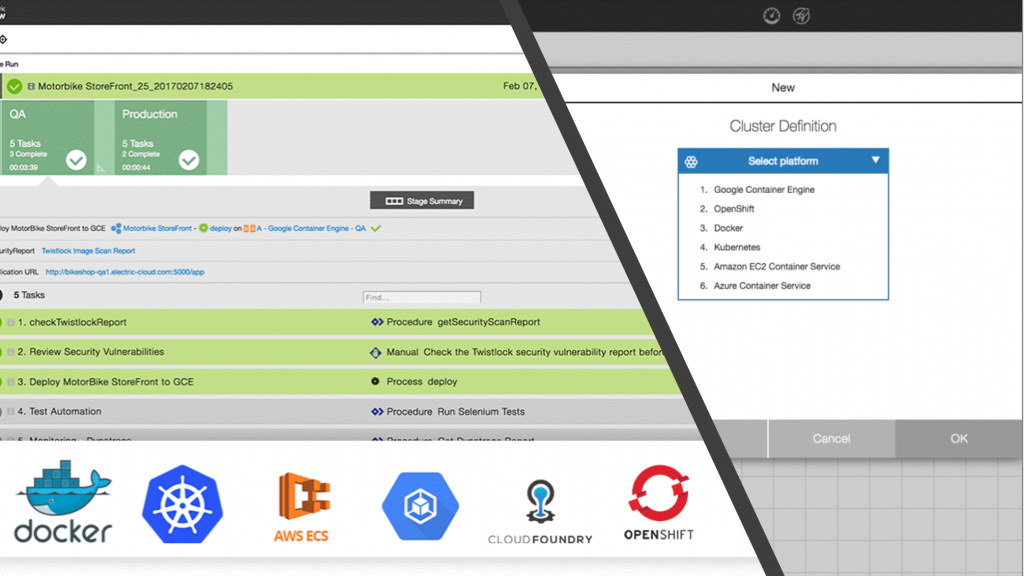Click the Cancel button in Cluster Definition dialog
Image resolution: width=1024 pixels, height=576 pixels.
(x=831, y=439)
